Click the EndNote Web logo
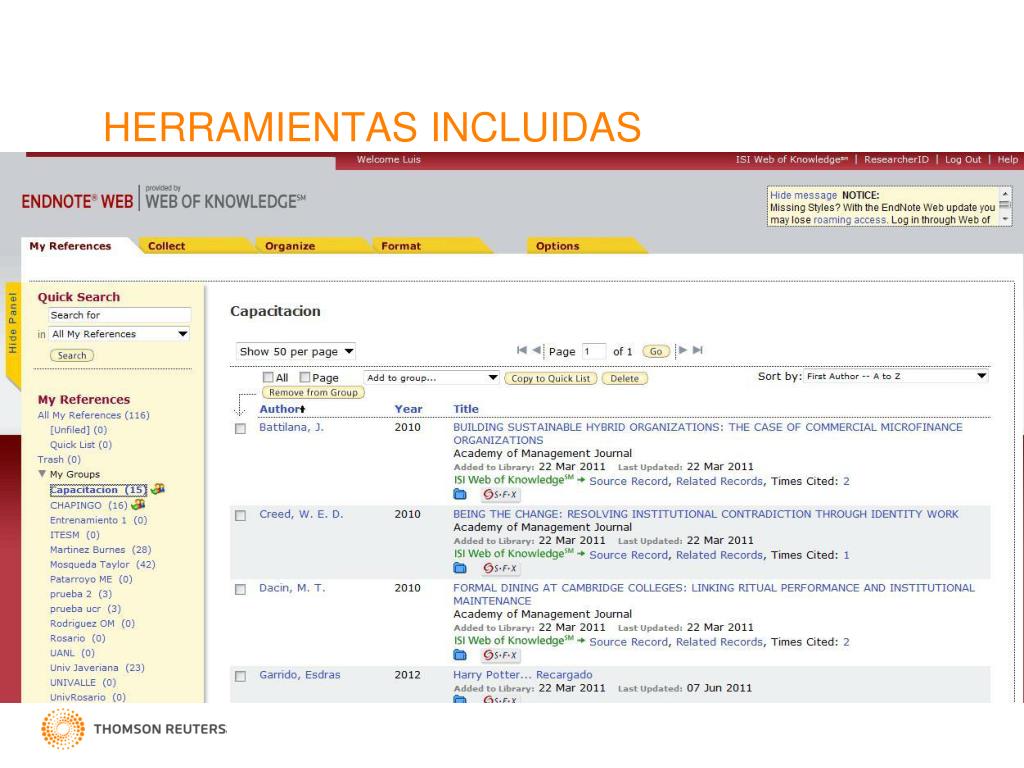This screenshot has width=1024, height=768. [77, 201]
